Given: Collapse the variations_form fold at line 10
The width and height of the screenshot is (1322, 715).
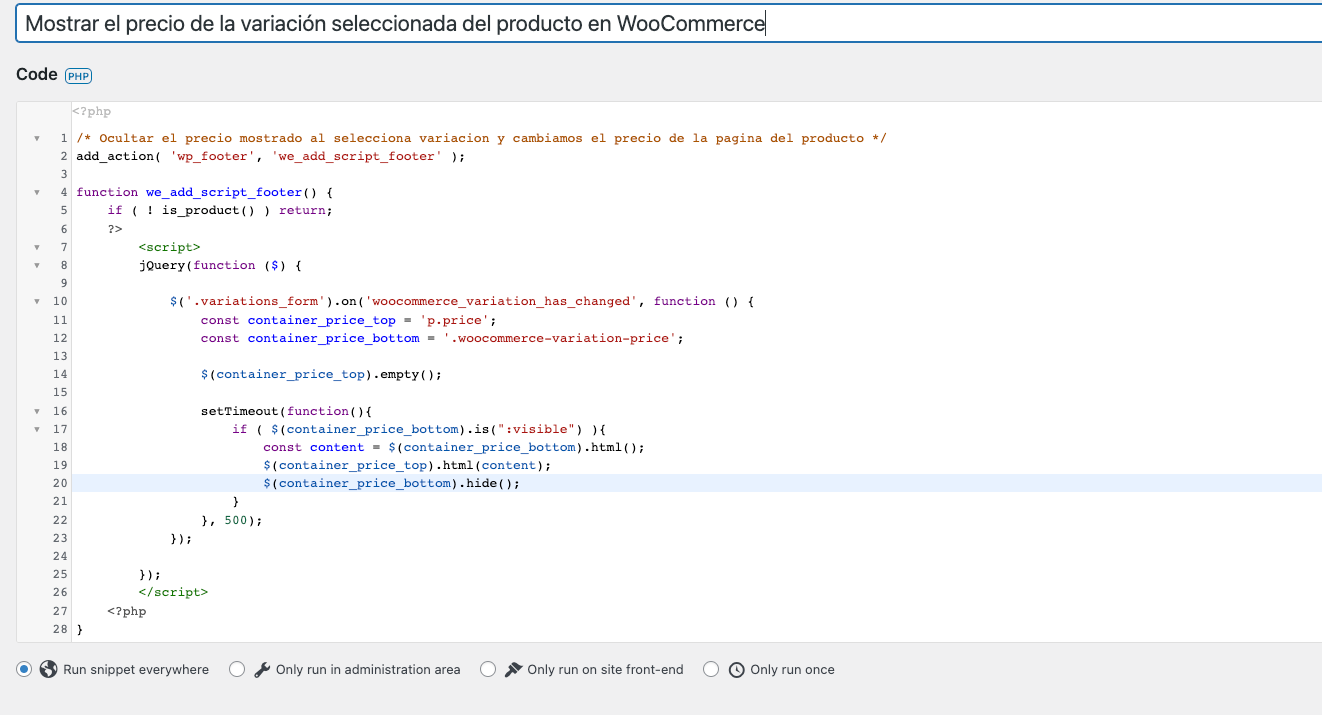Looking at the screenshot, I should click(x=37, y=302).
